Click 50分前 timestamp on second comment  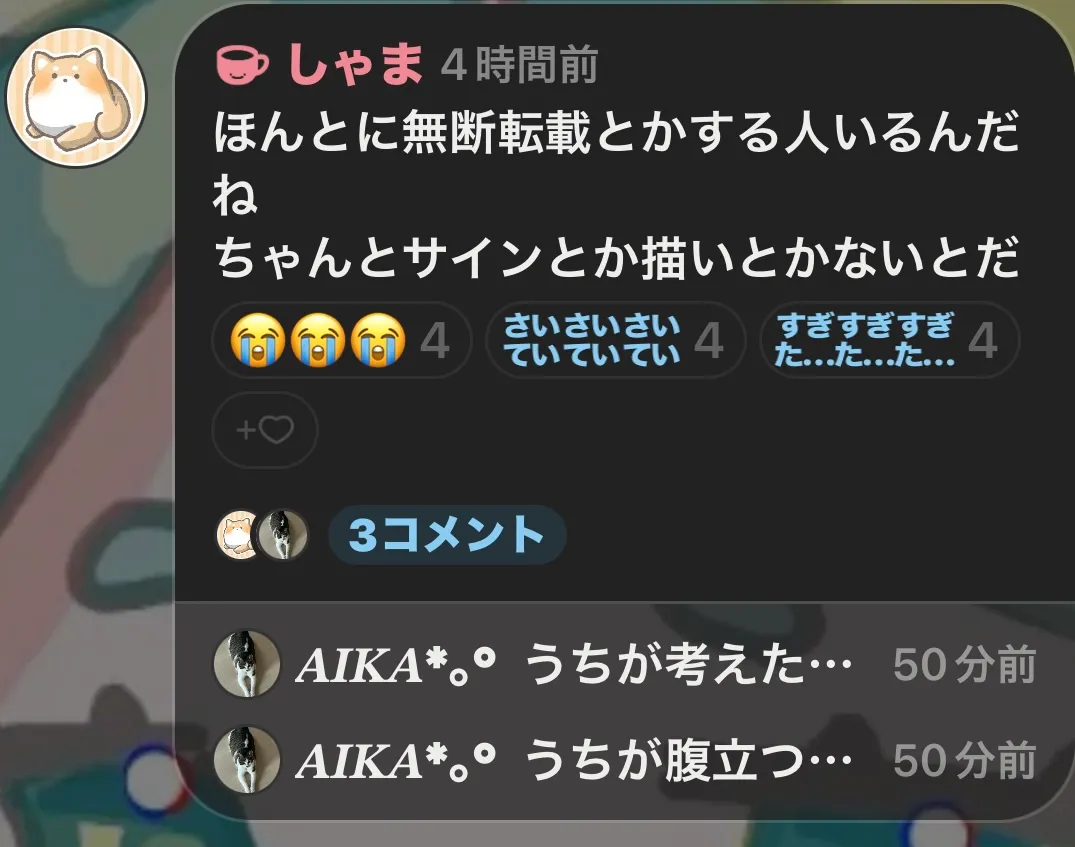tap(964, 761)
